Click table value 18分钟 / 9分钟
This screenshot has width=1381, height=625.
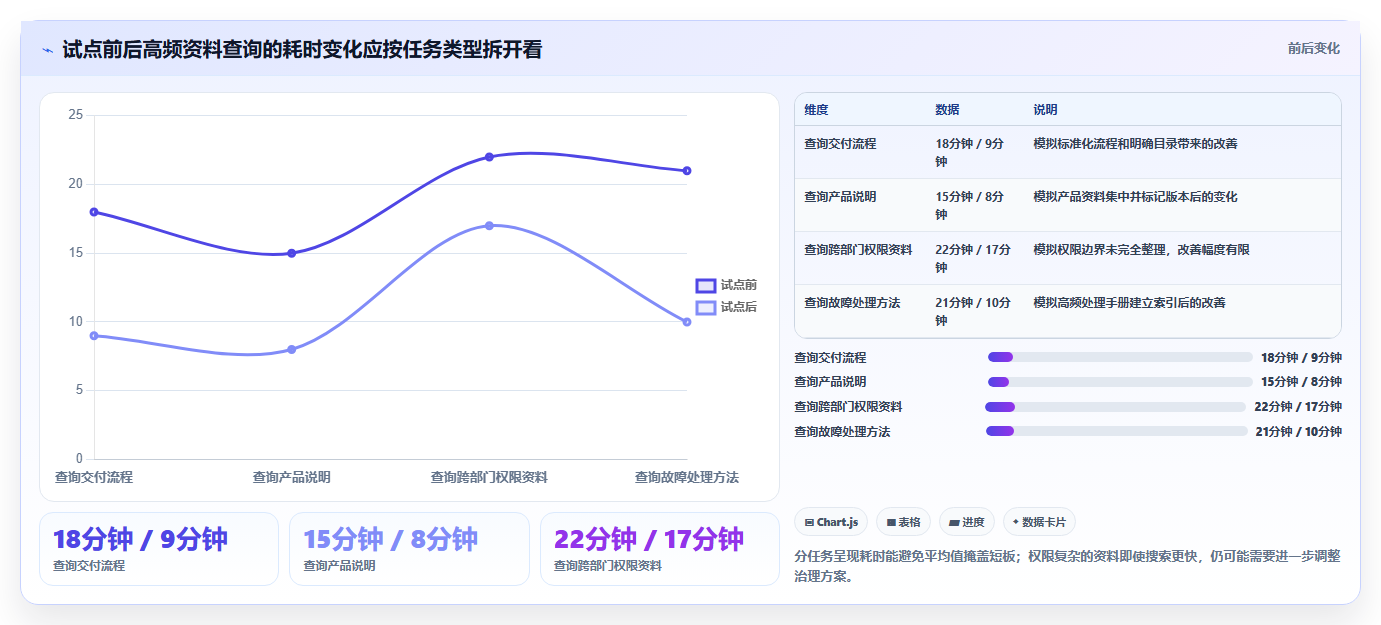[970, 152]
